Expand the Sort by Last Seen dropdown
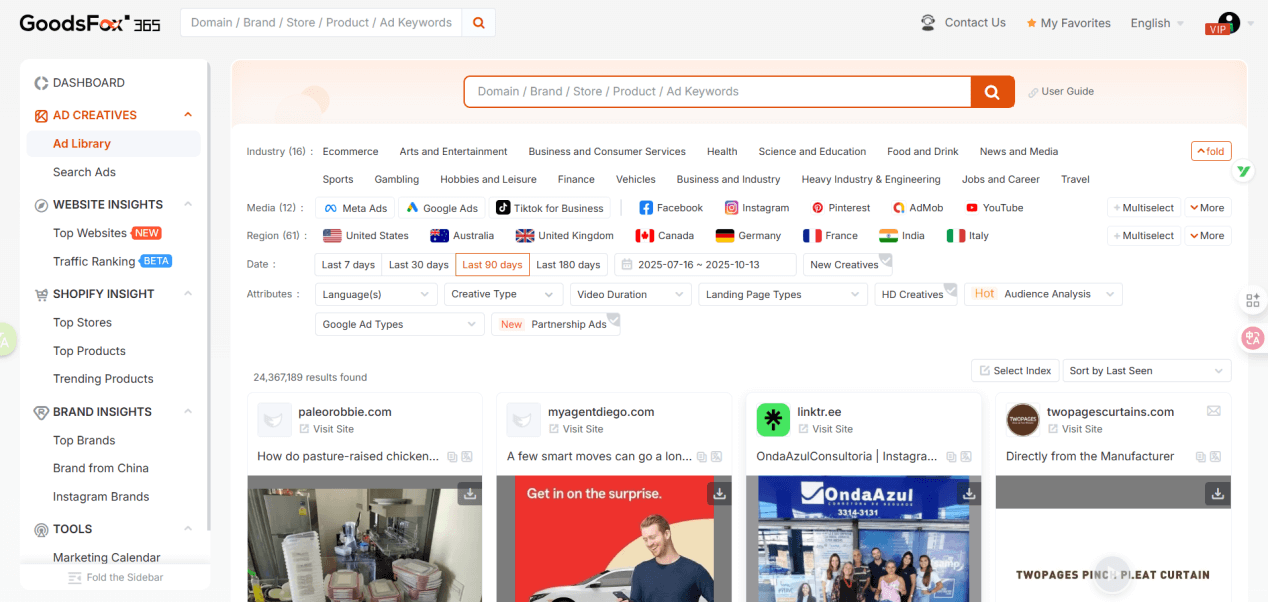1268x602 pixels. pyautogui.click(x=1146, y=371)
